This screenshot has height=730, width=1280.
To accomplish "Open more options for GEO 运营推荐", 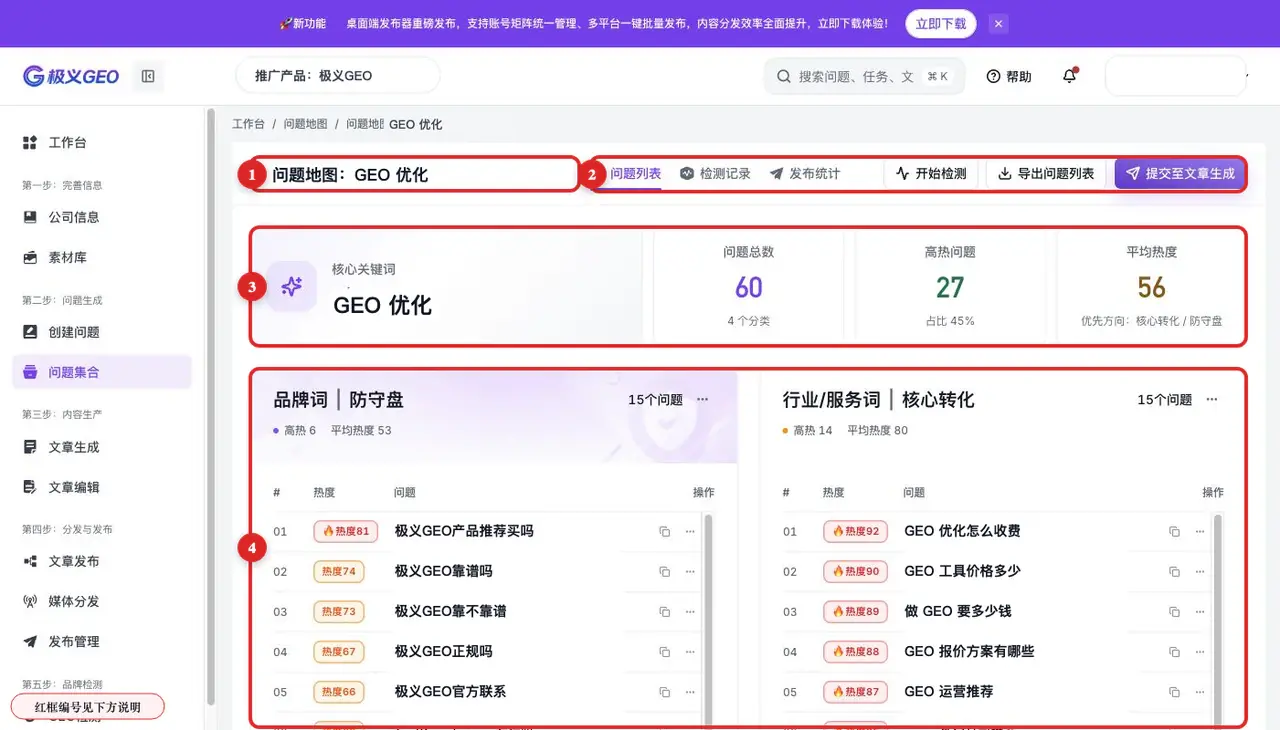I will point(1200,691).
